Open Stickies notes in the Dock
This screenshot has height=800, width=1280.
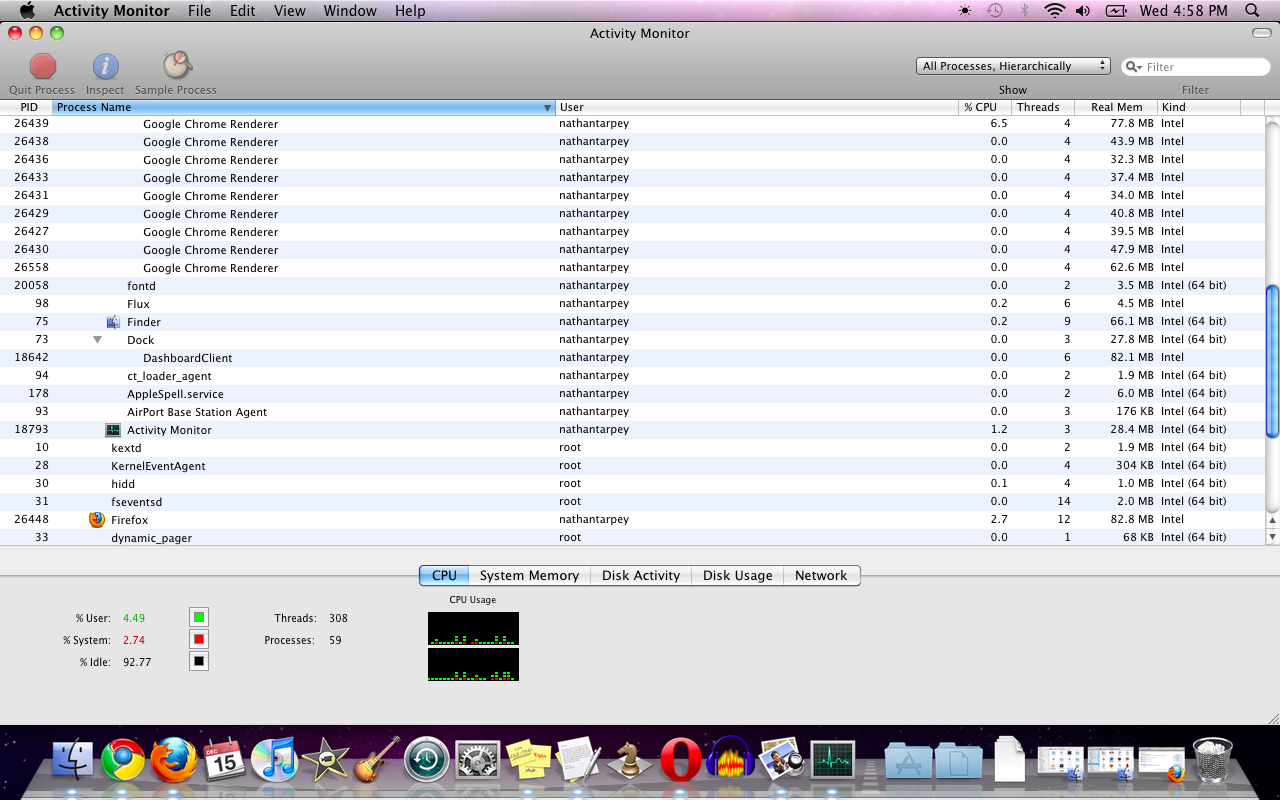pyautogui.click(x=529, y=760)
